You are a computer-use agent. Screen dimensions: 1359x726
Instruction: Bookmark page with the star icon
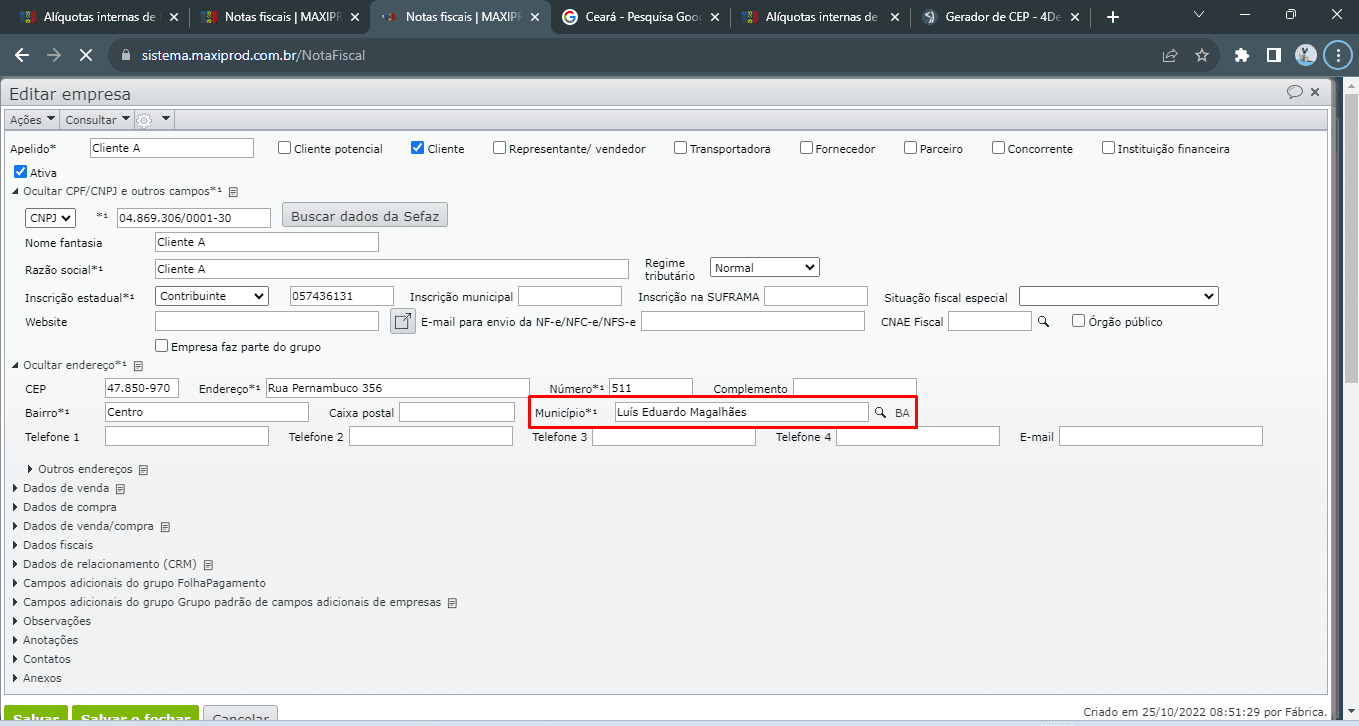pos(1202,55)
